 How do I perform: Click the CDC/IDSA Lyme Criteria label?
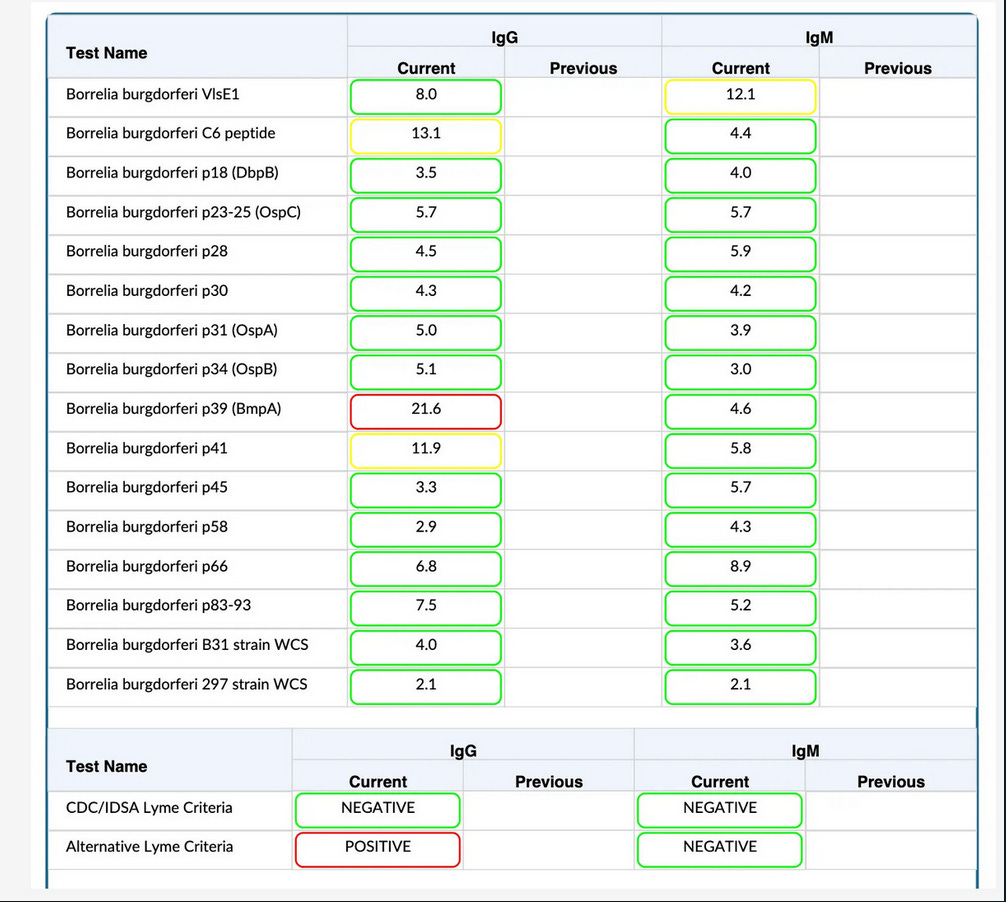pos(149,808)
